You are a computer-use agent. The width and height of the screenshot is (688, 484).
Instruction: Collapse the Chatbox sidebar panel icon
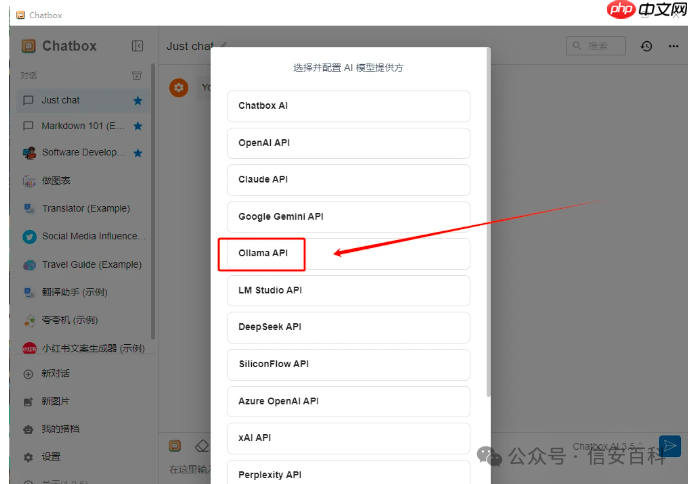[137, 46]
